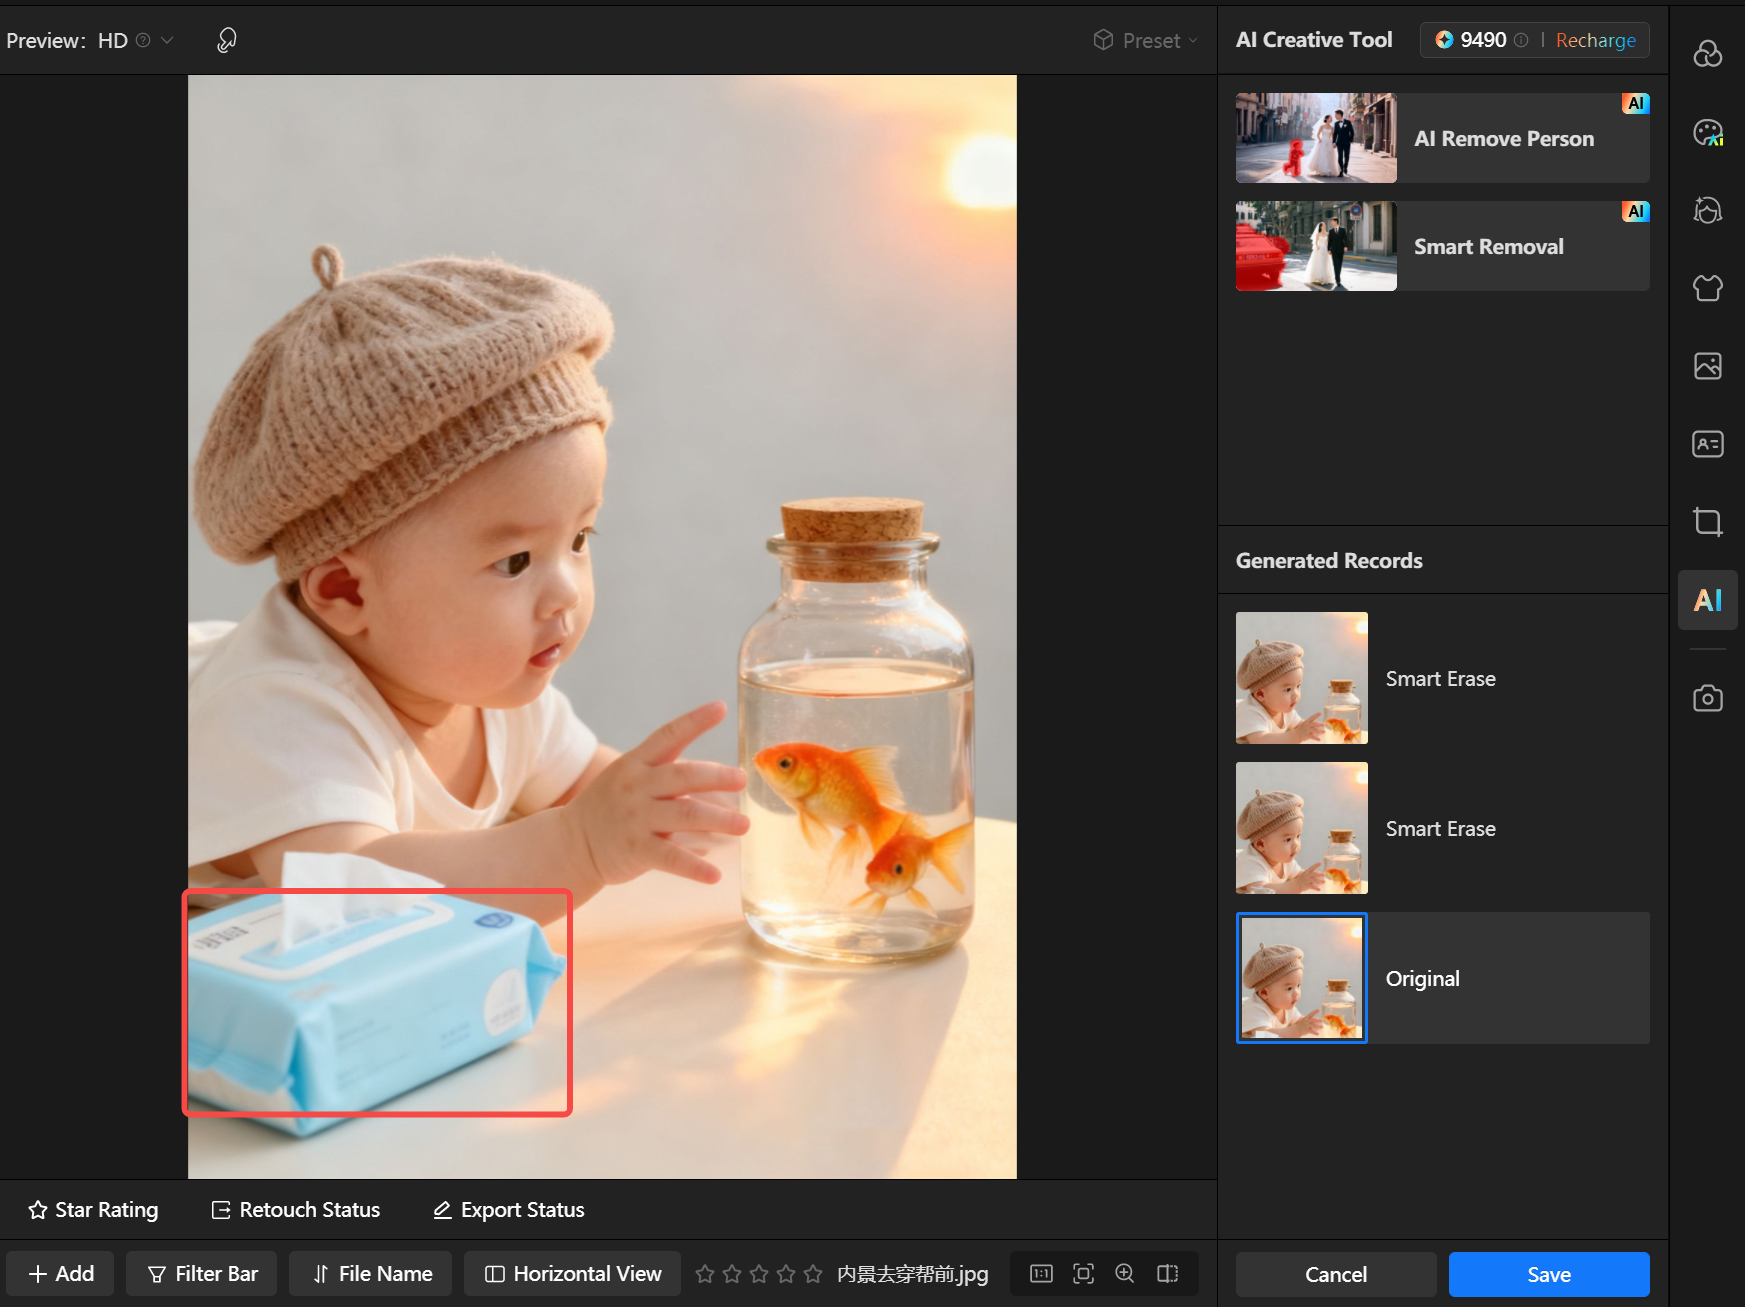This screenshot has height=1307, width=1745.
Task: Open the Preset dropdown
Action: click(x=1146, y=40)
